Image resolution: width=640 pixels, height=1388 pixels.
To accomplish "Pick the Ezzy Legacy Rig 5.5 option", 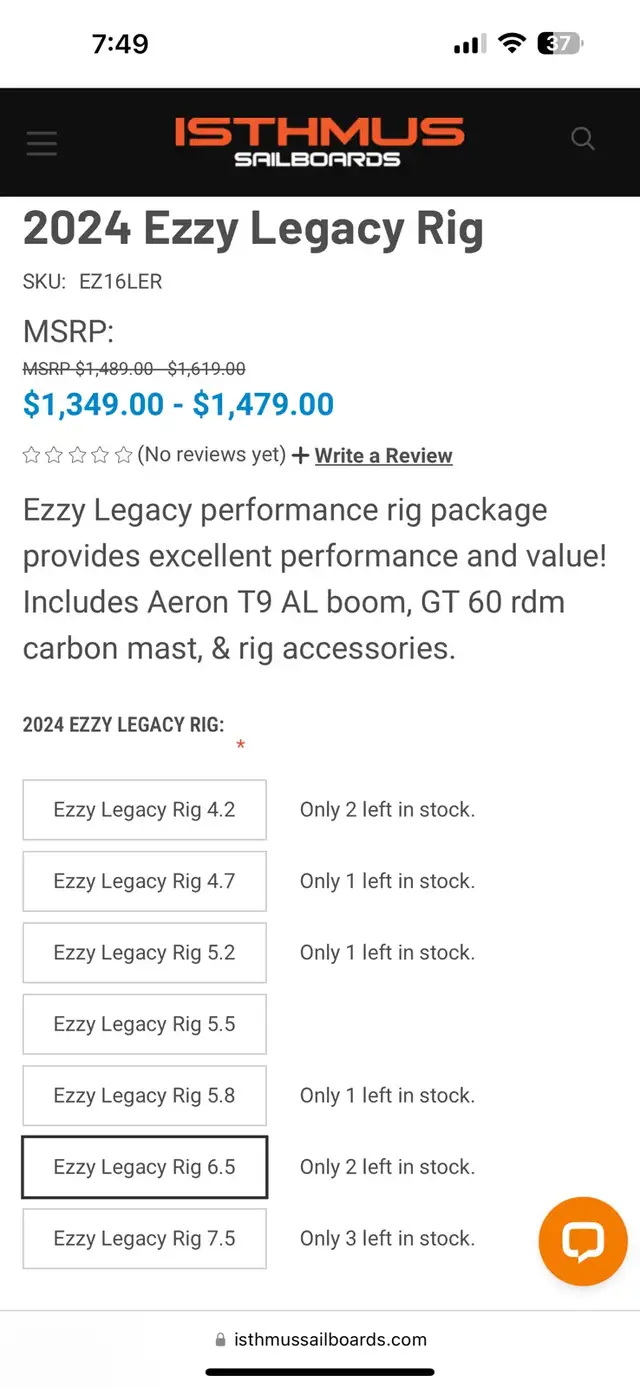I will 145,1024.
